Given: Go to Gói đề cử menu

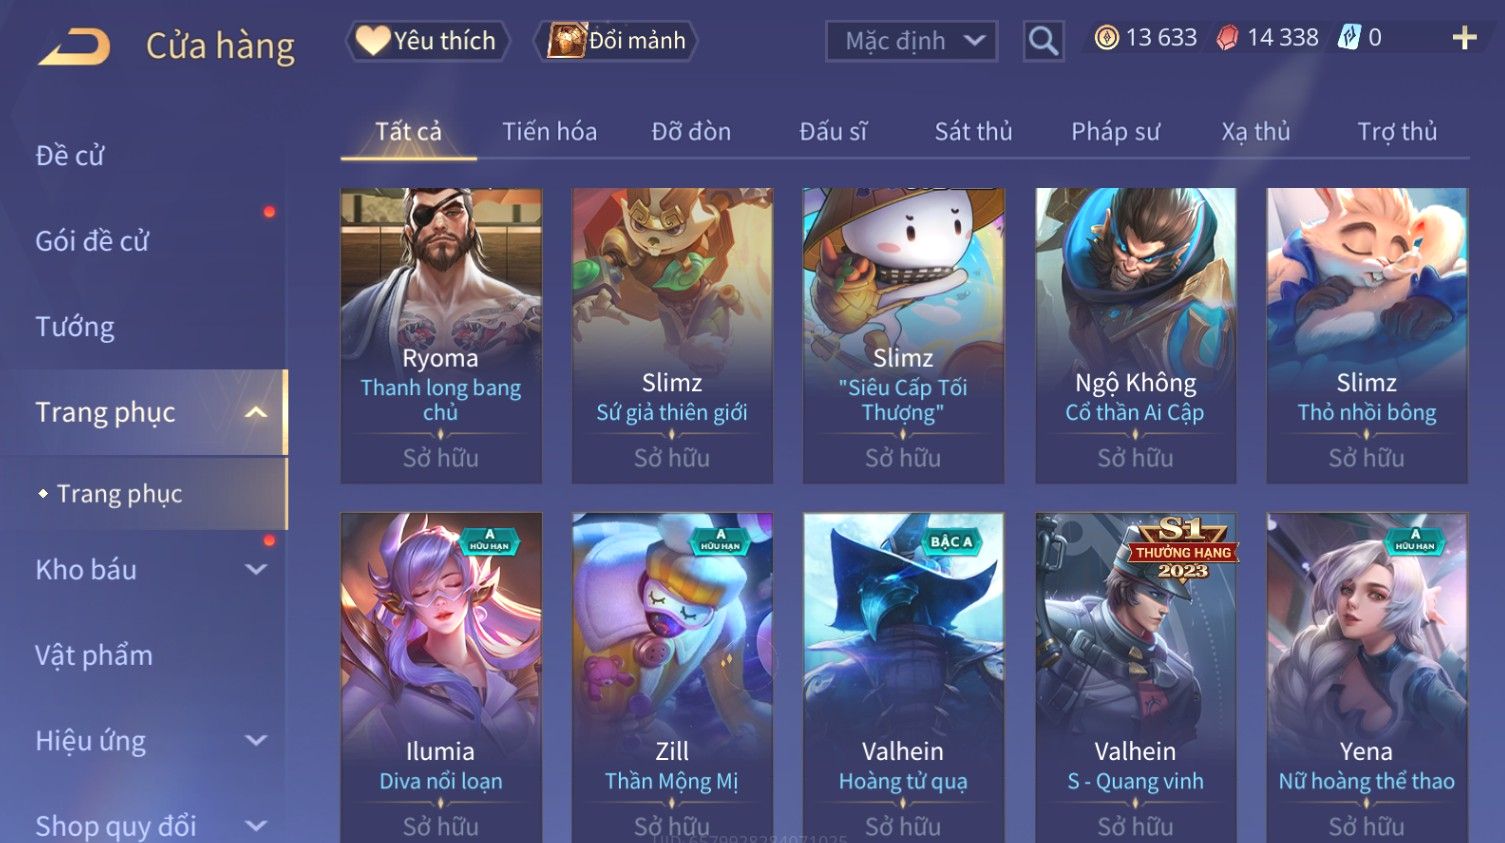Looking at the screenshot, I should tap(92, 241).
